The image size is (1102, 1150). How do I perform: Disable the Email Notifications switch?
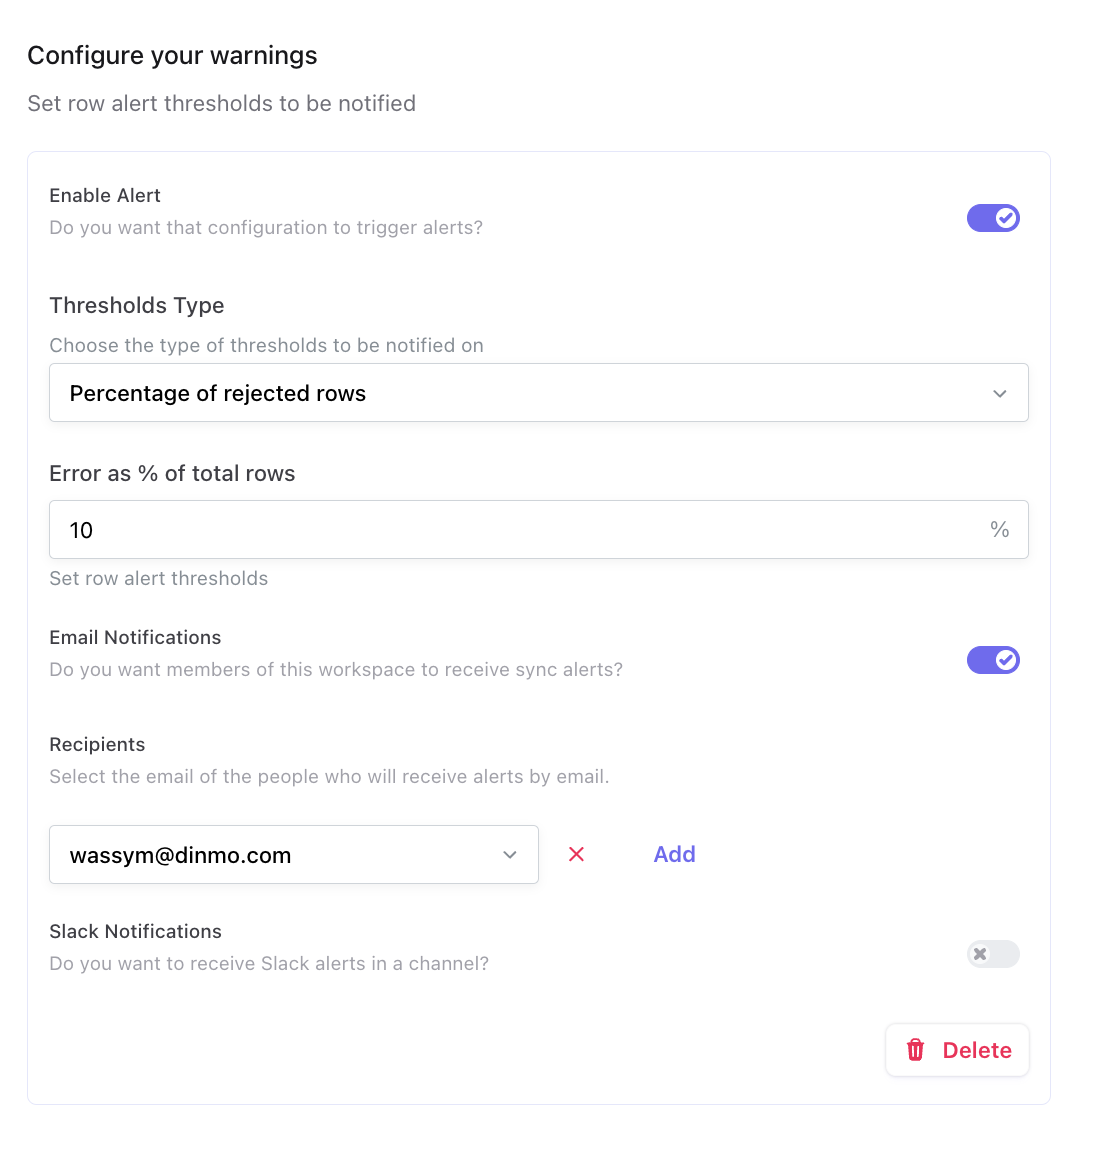coord(992,660)
